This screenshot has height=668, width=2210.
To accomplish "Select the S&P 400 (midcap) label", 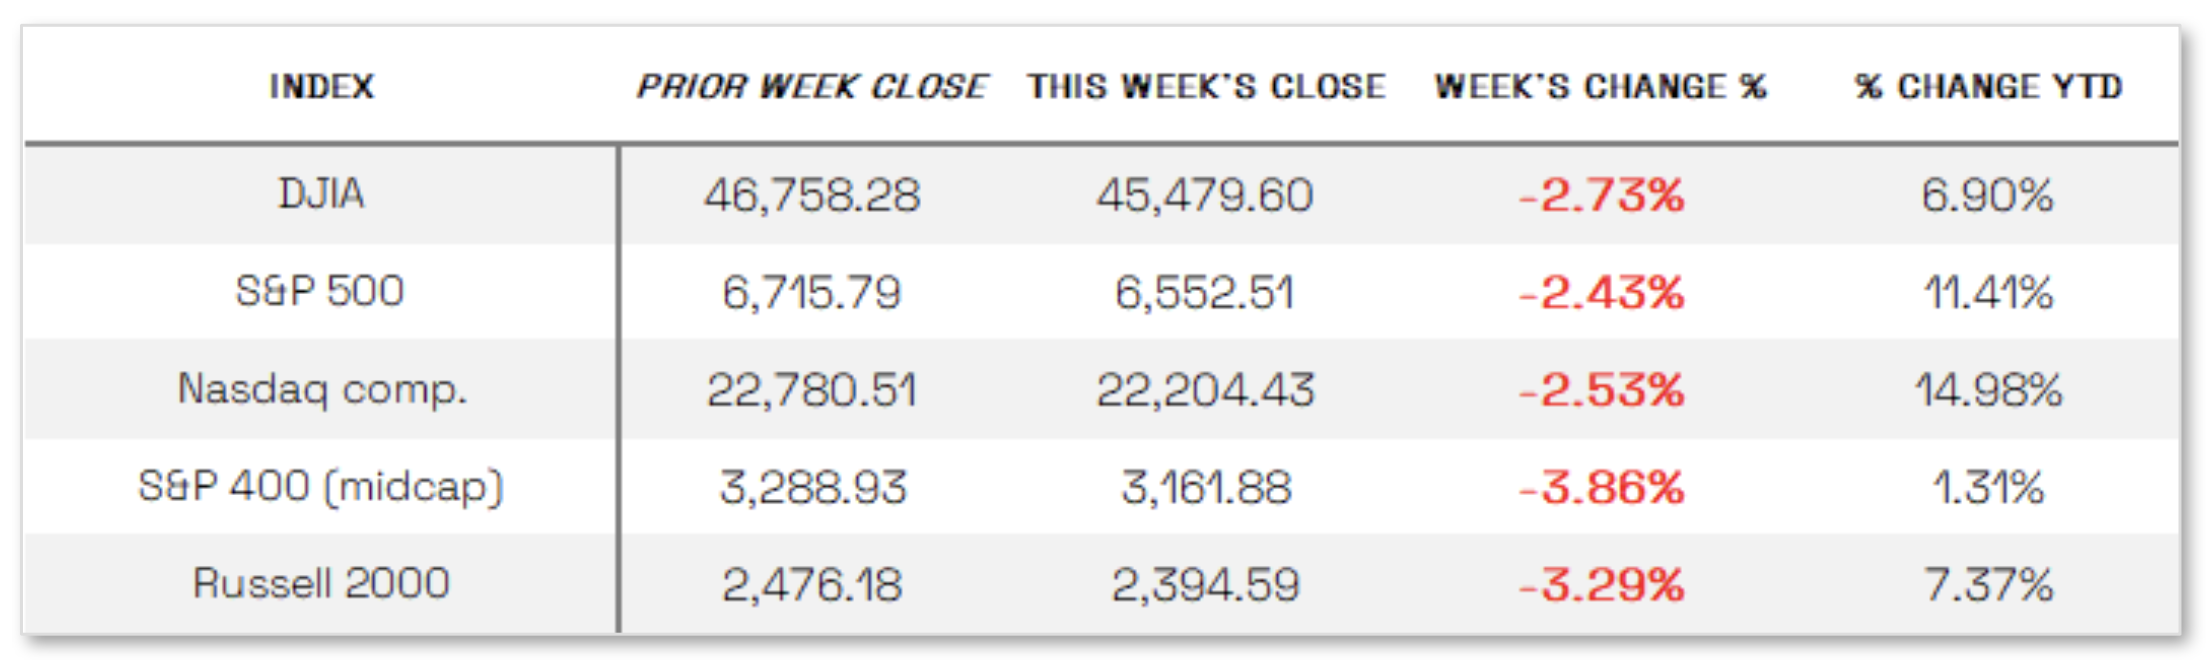I will click(x=321, y=487).
